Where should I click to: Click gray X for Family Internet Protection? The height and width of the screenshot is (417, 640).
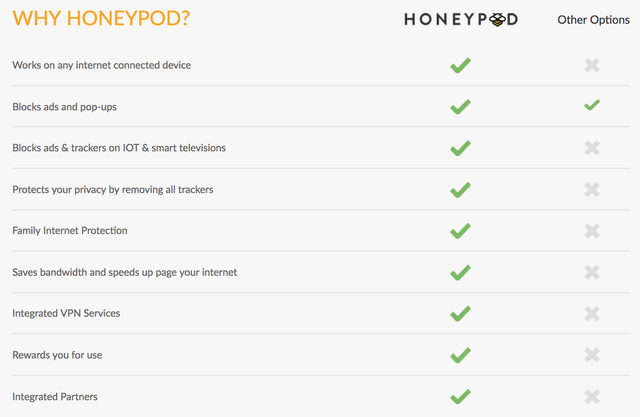coord(592,231)
